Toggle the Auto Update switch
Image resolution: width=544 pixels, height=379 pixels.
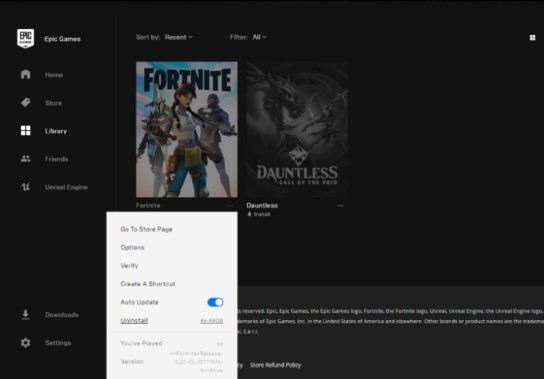[215, 302]
